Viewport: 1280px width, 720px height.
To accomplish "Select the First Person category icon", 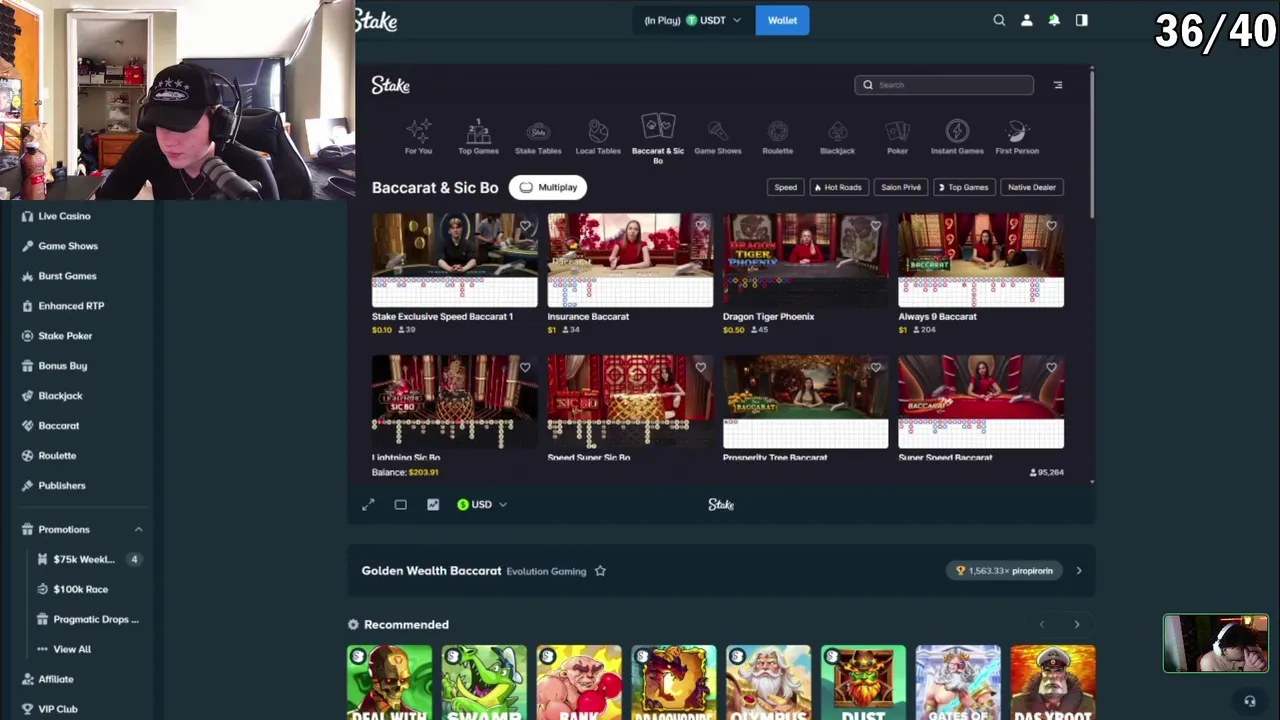I will tap(1017, 136).
